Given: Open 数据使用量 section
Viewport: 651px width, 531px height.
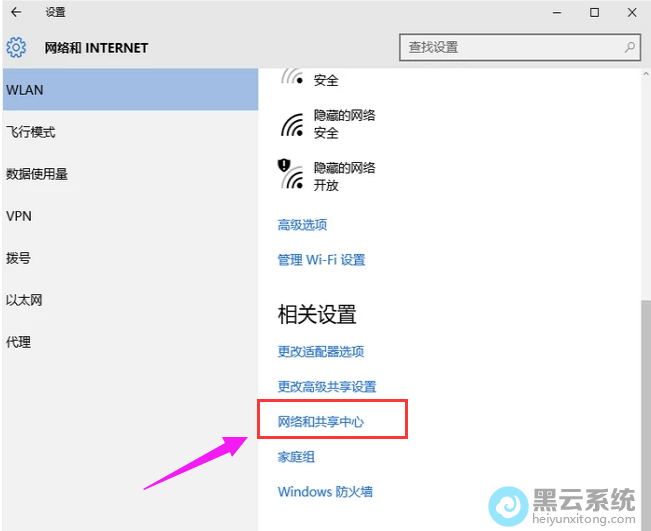Looking at the screenshot, I should tap(37, 174).
